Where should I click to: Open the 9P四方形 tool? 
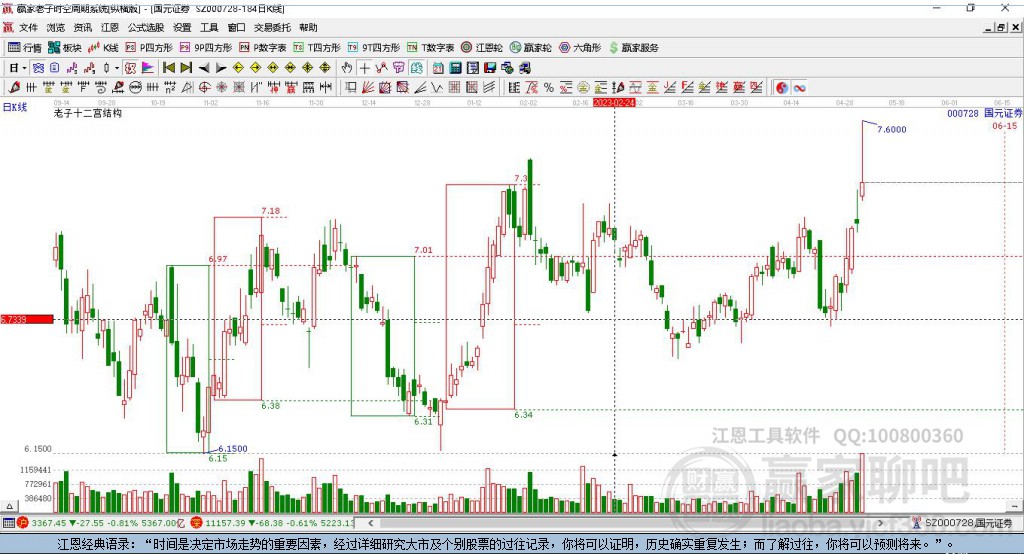(x=206, y=48)
